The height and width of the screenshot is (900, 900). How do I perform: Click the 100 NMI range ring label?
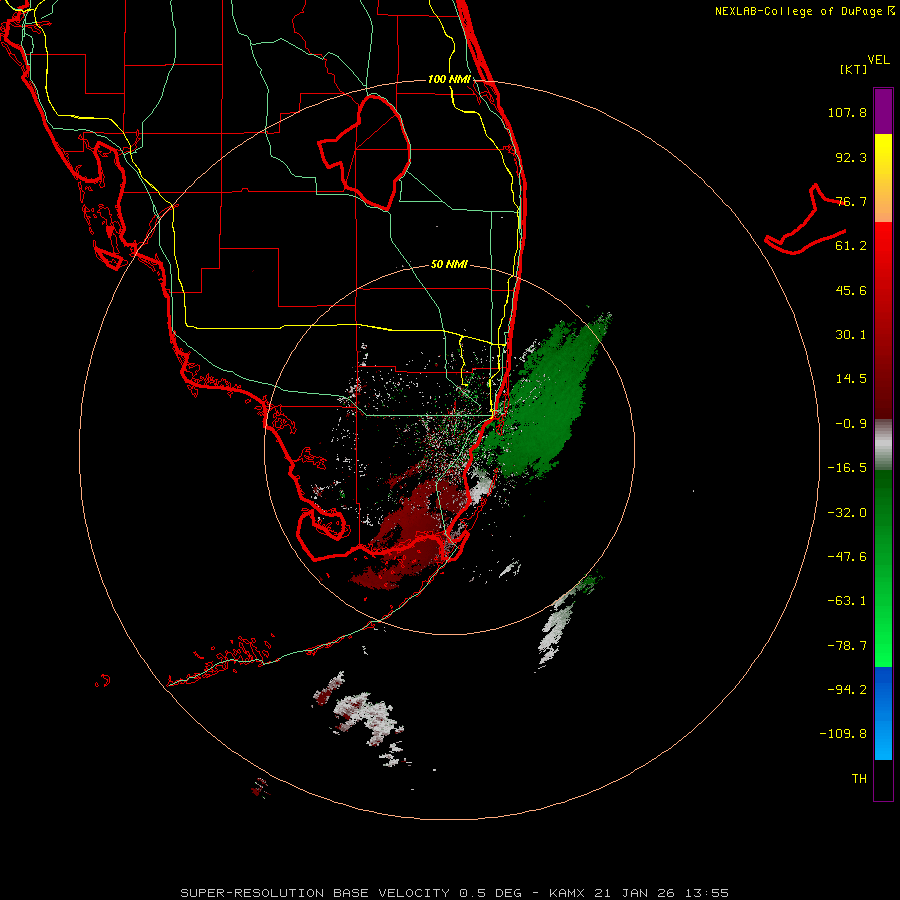click(449, 79)
